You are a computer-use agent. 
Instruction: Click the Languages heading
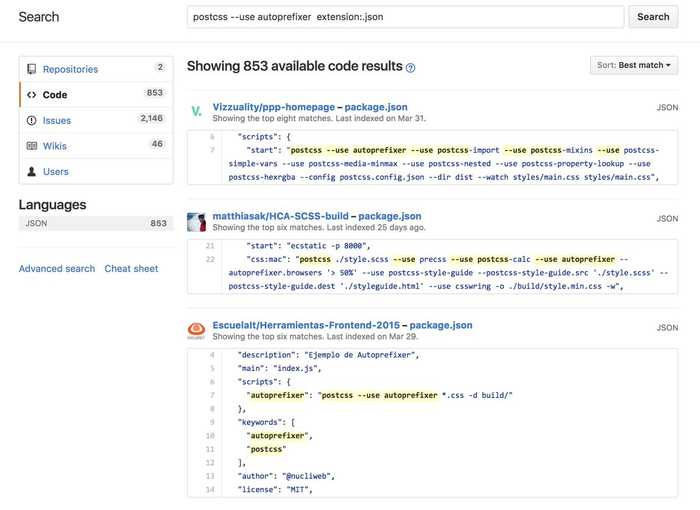click(x=53, y=205)
